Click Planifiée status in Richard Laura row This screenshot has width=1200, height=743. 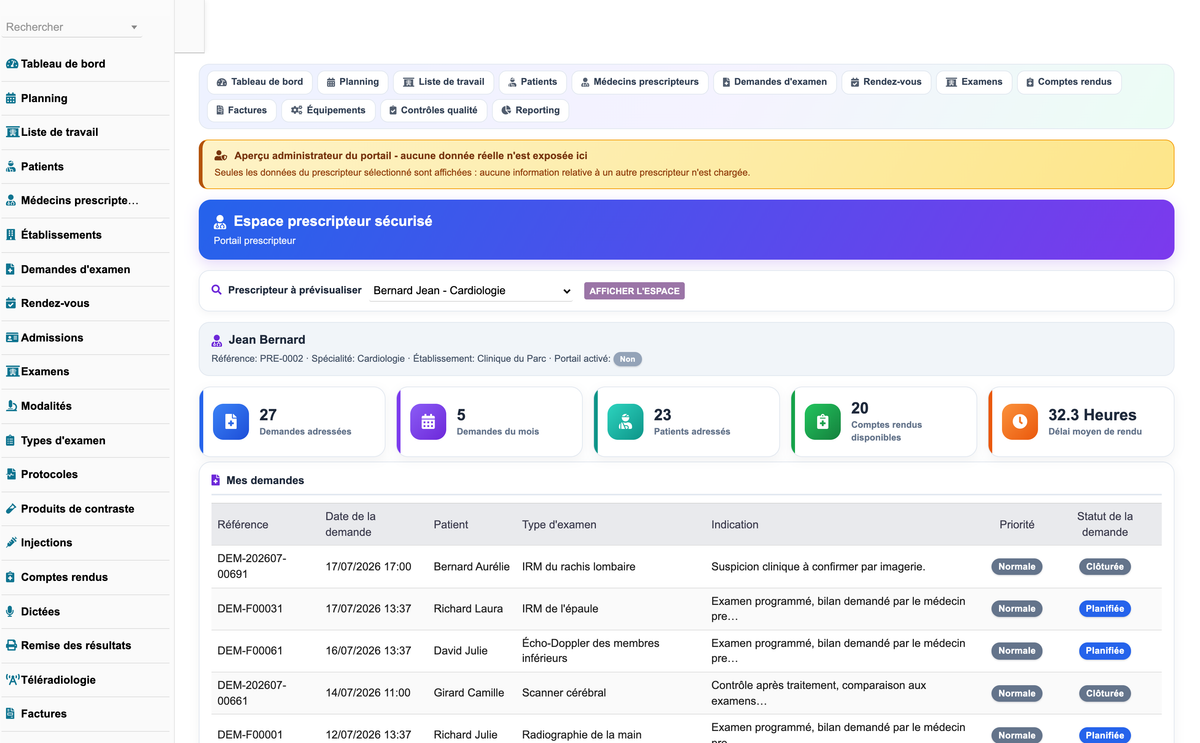pos(1105,608)
